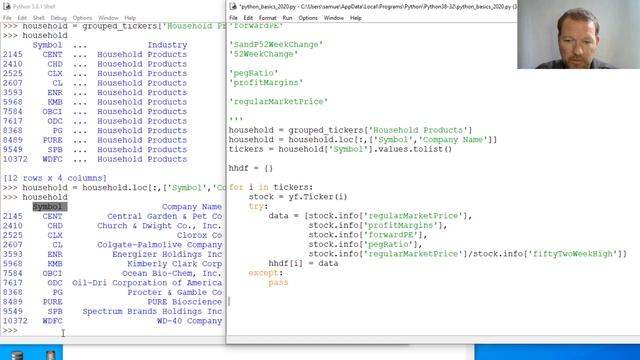Click the webcam video thumbnail

pos(578,34)
